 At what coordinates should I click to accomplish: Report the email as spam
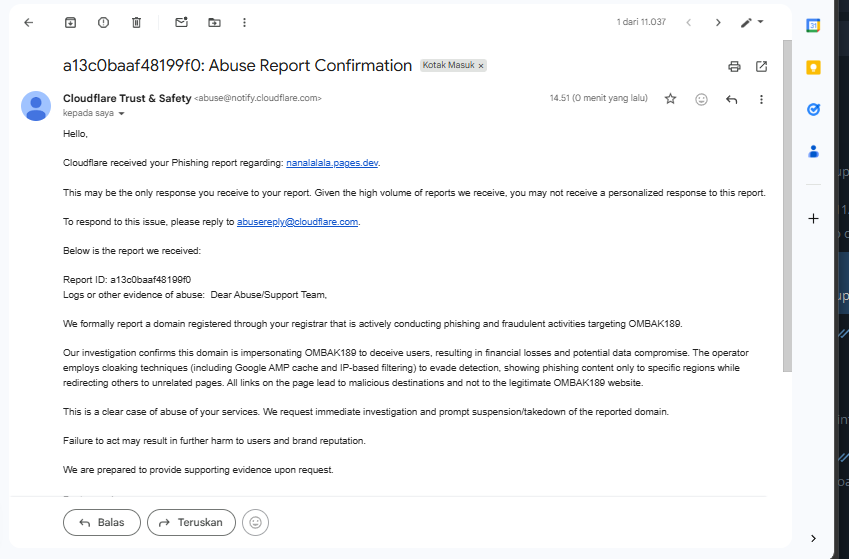(104, 22)
